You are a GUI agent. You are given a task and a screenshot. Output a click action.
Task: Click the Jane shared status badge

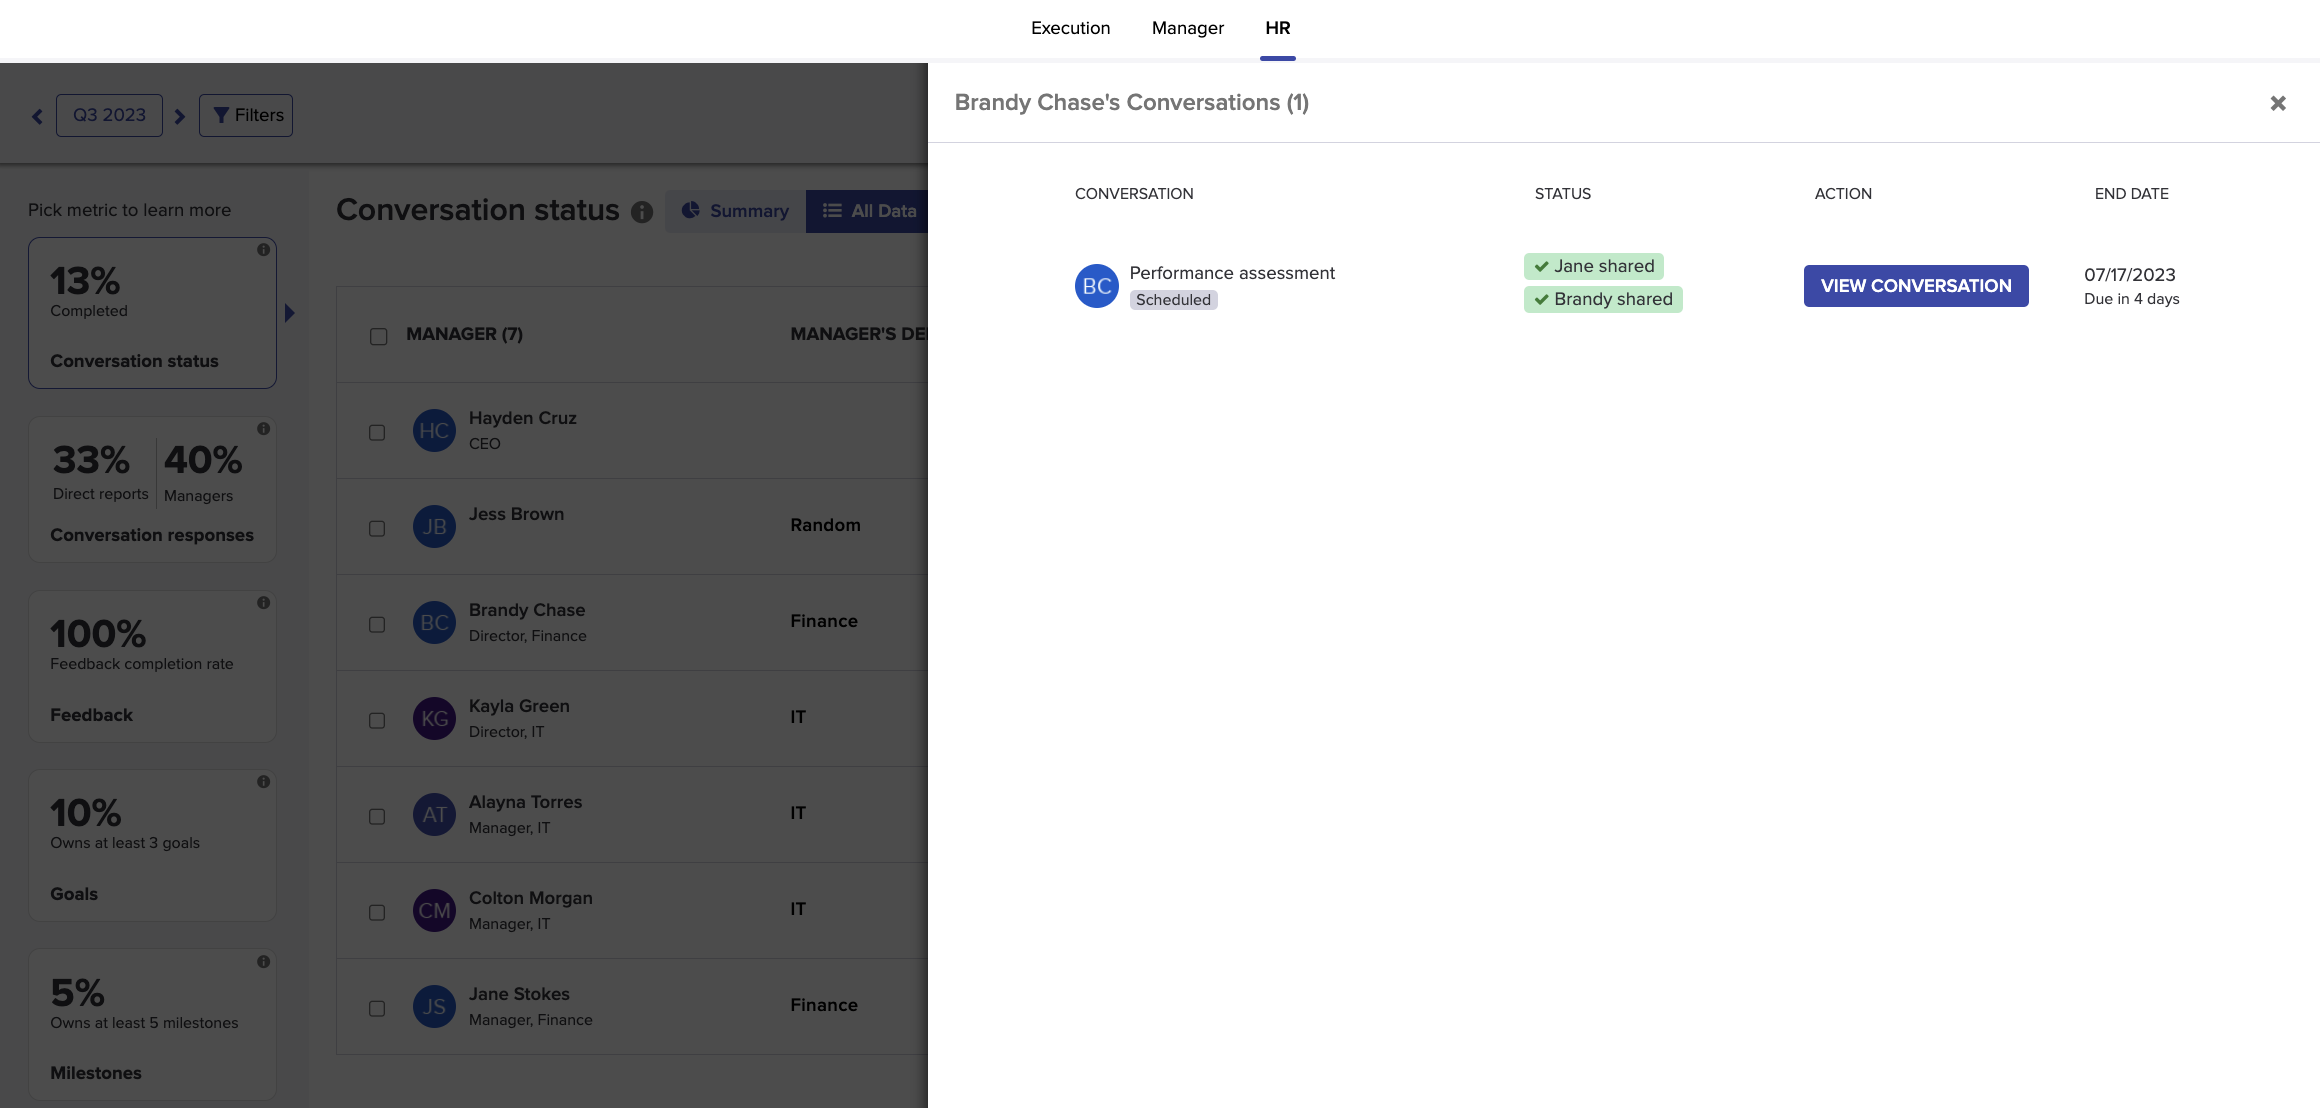[x=1594, y=266]
